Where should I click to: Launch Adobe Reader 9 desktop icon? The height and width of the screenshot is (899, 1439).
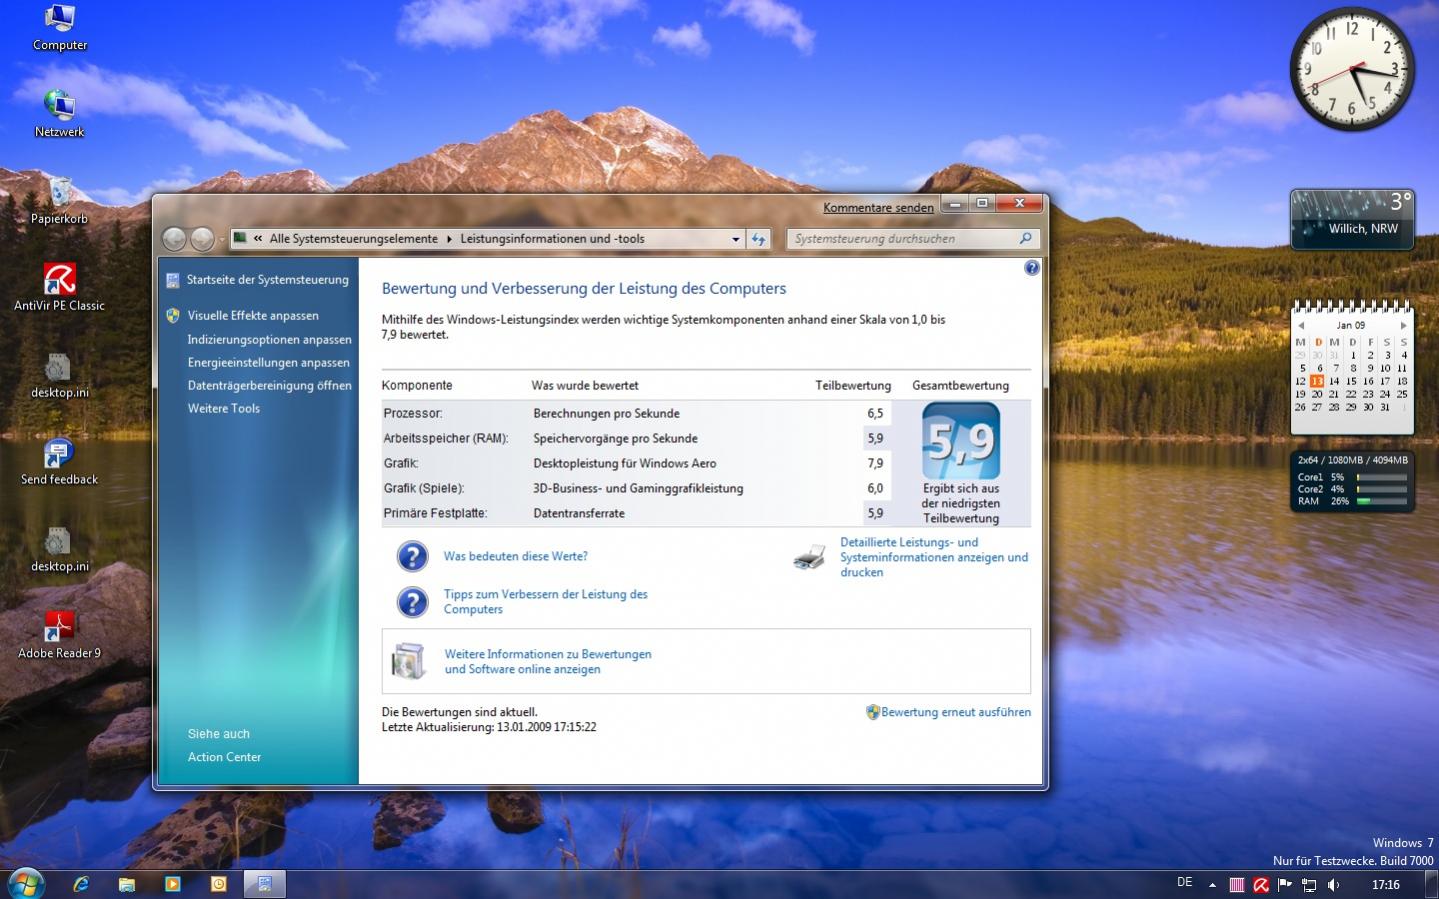tap(60, 635)
